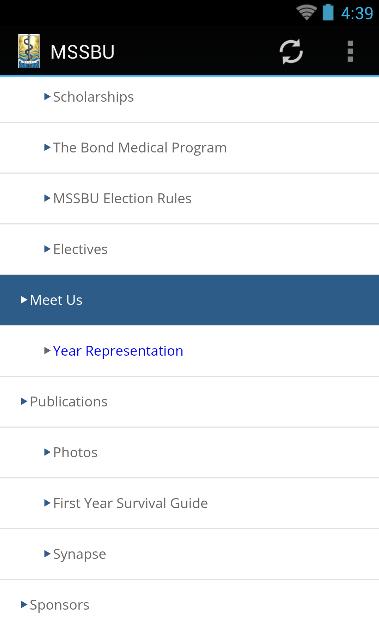The image size is (379, 624).
Task: Open the three-dot overflow menu
Action: coord(350,52)
